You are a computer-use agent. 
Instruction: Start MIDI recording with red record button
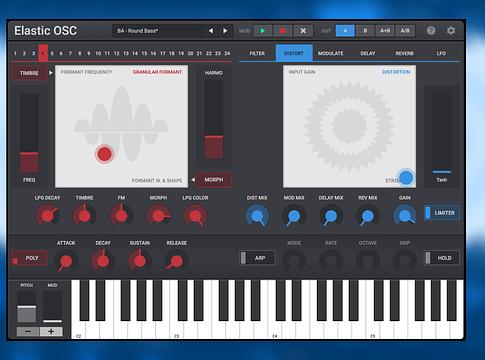tap(283, 31)
